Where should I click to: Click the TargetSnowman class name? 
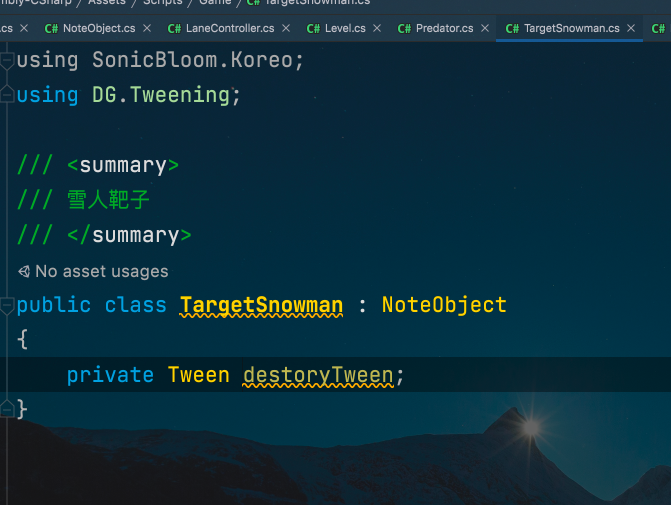pos(261,306)
